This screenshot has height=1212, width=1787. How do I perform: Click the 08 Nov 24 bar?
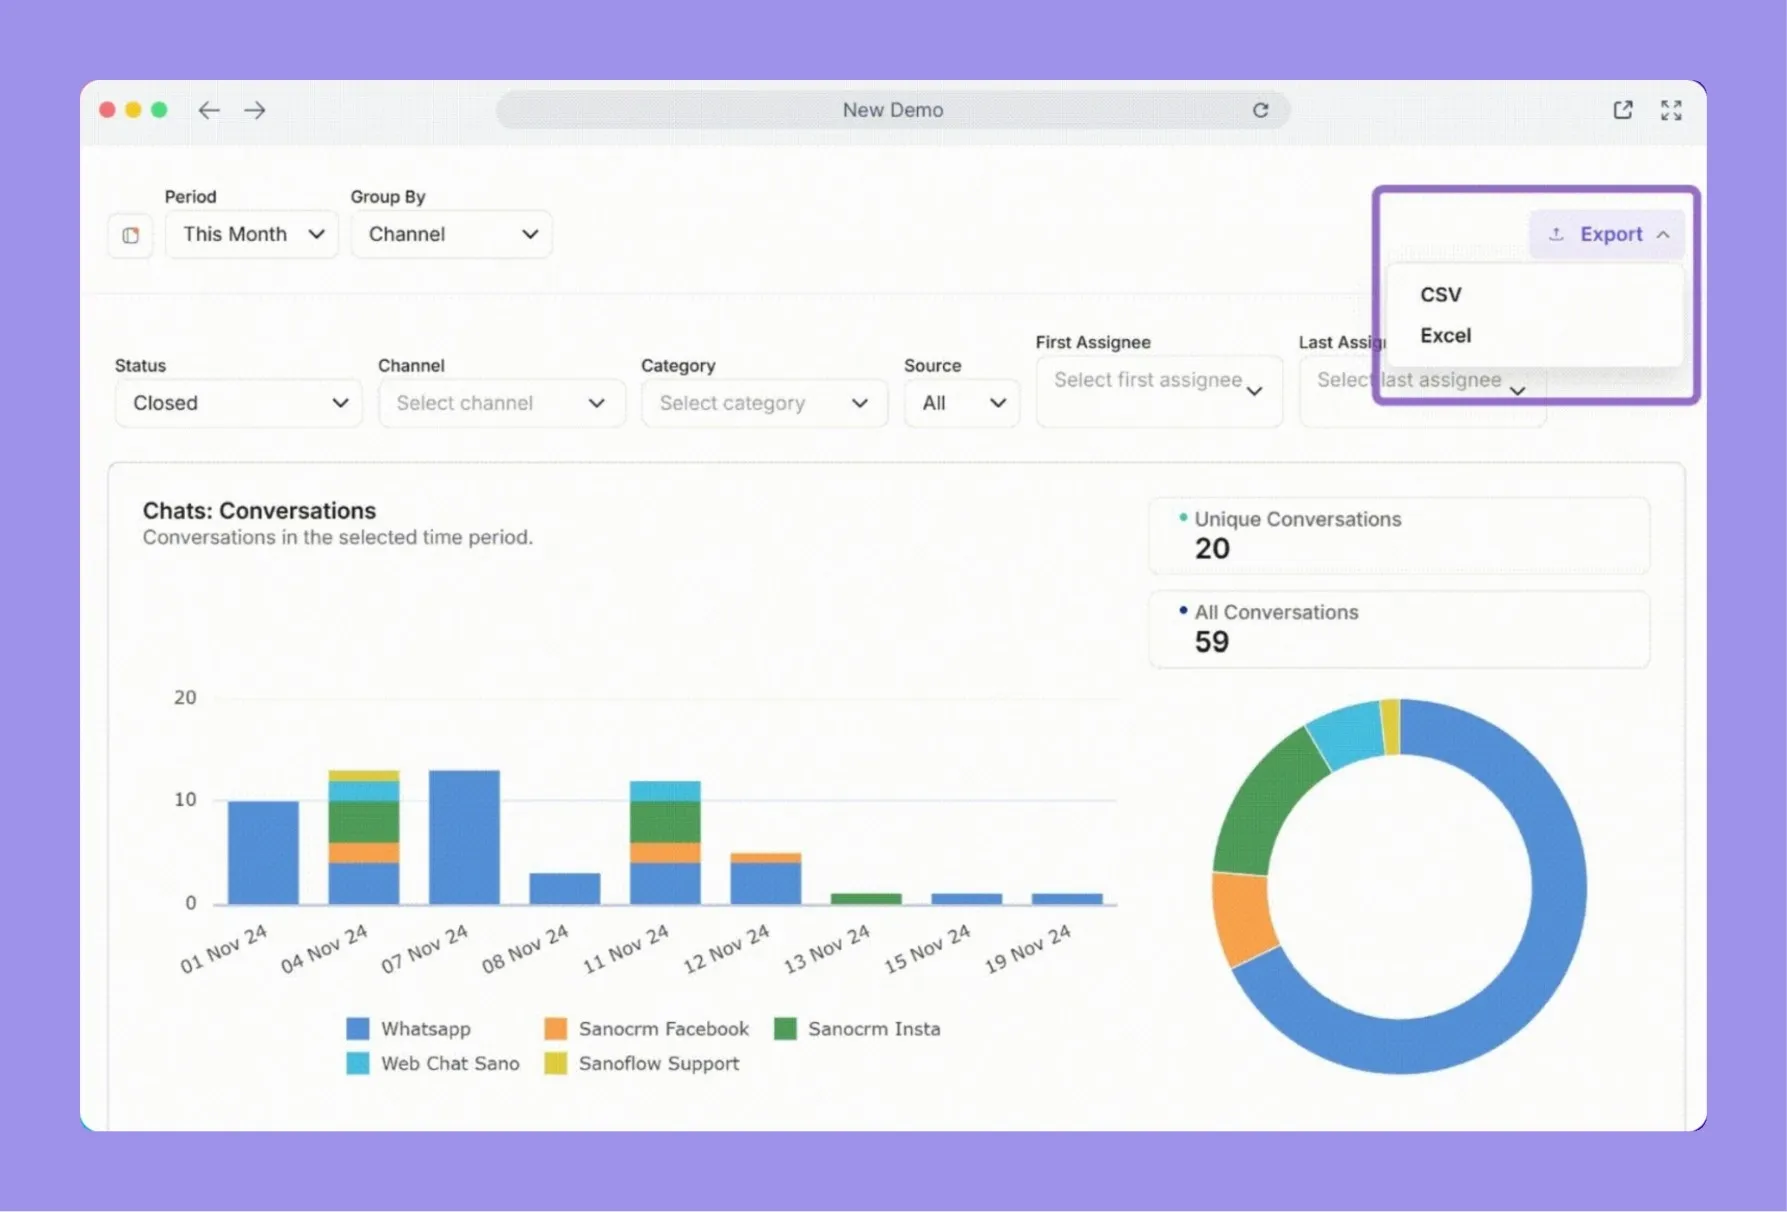tap(565, 889)
